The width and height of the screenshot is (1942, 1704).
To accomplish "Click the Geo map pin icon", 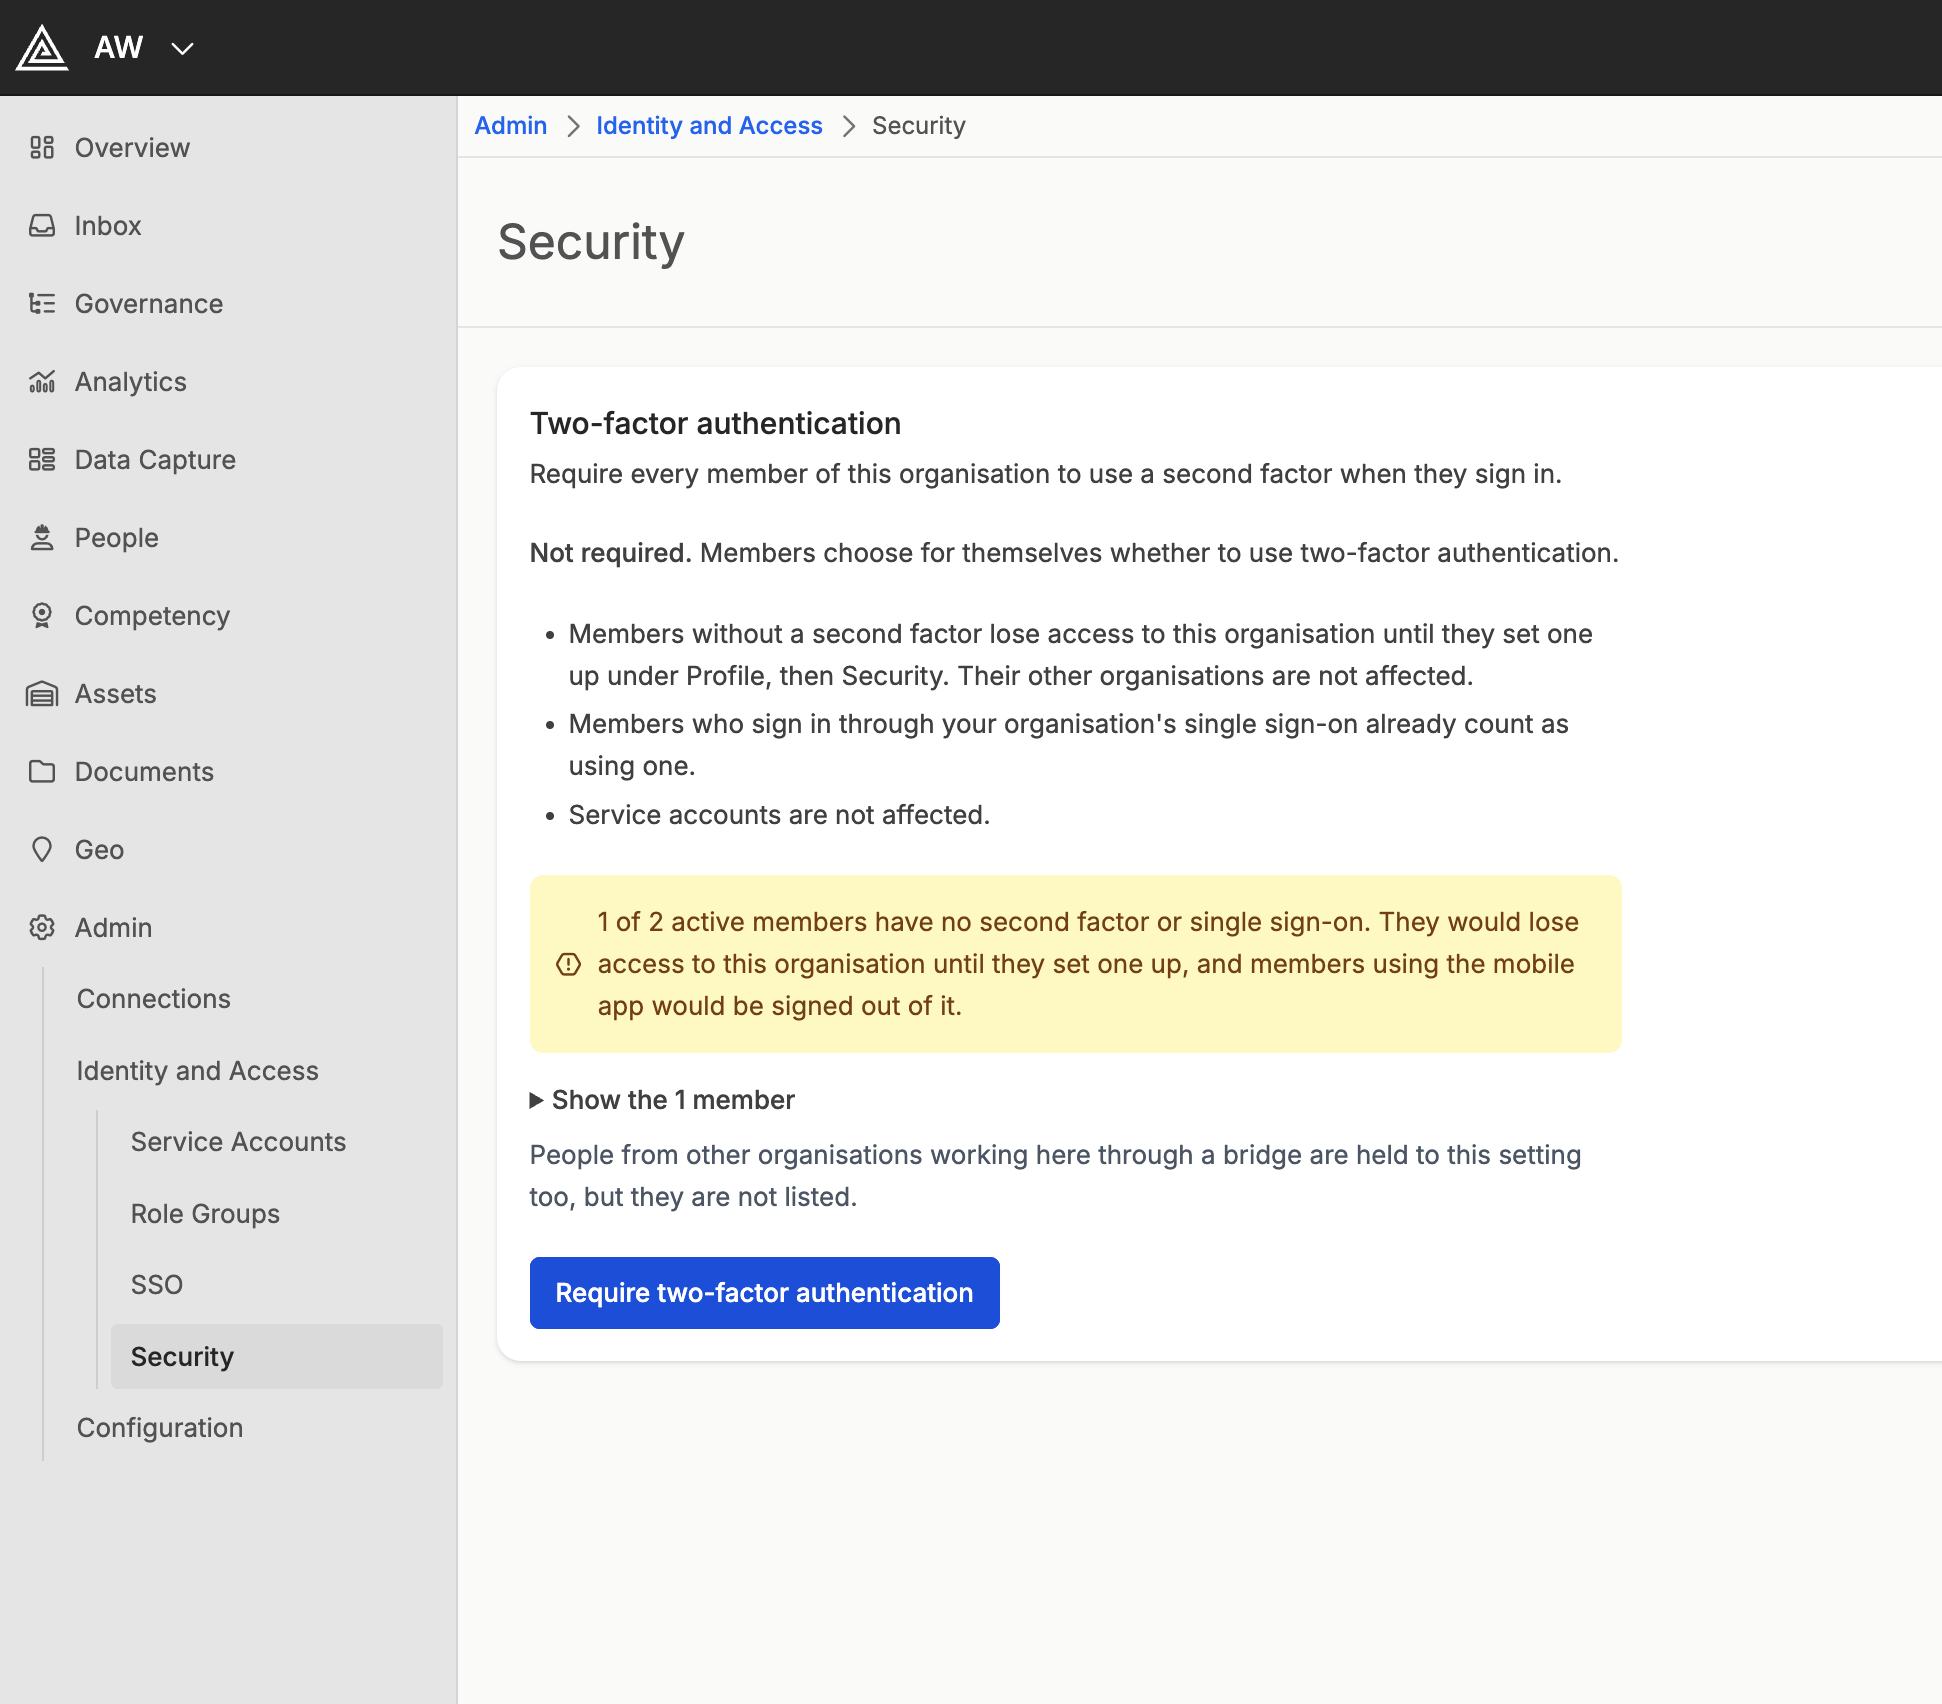I will 42,850.
